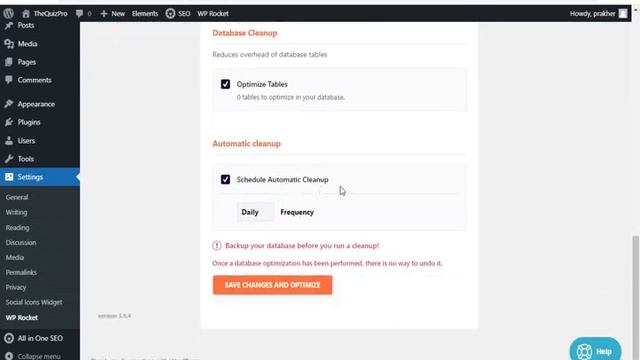Open Reading settings submenu
This screenshot has height=360, width=640.
pyautogui.click(x=17, y=227)
